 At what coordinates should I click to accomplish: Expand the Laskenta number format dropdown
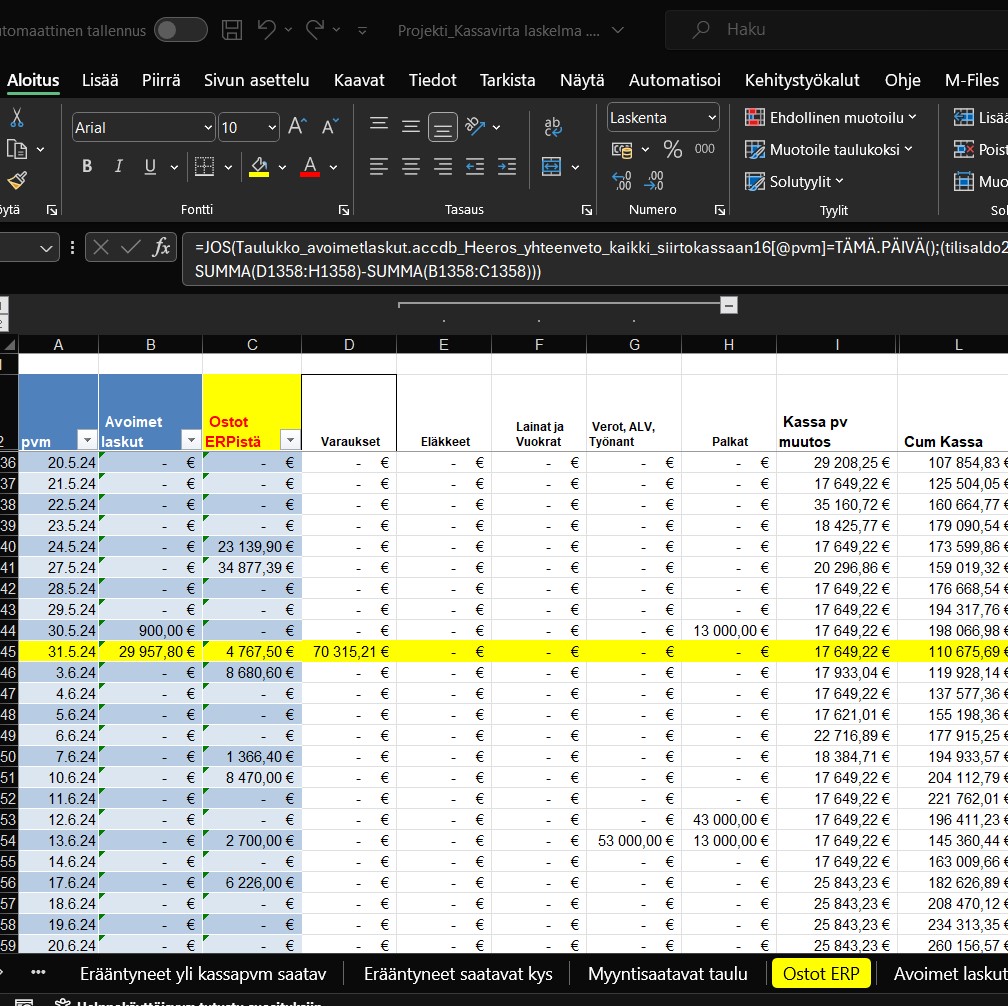pyautogui.click(x=712, y=118)
